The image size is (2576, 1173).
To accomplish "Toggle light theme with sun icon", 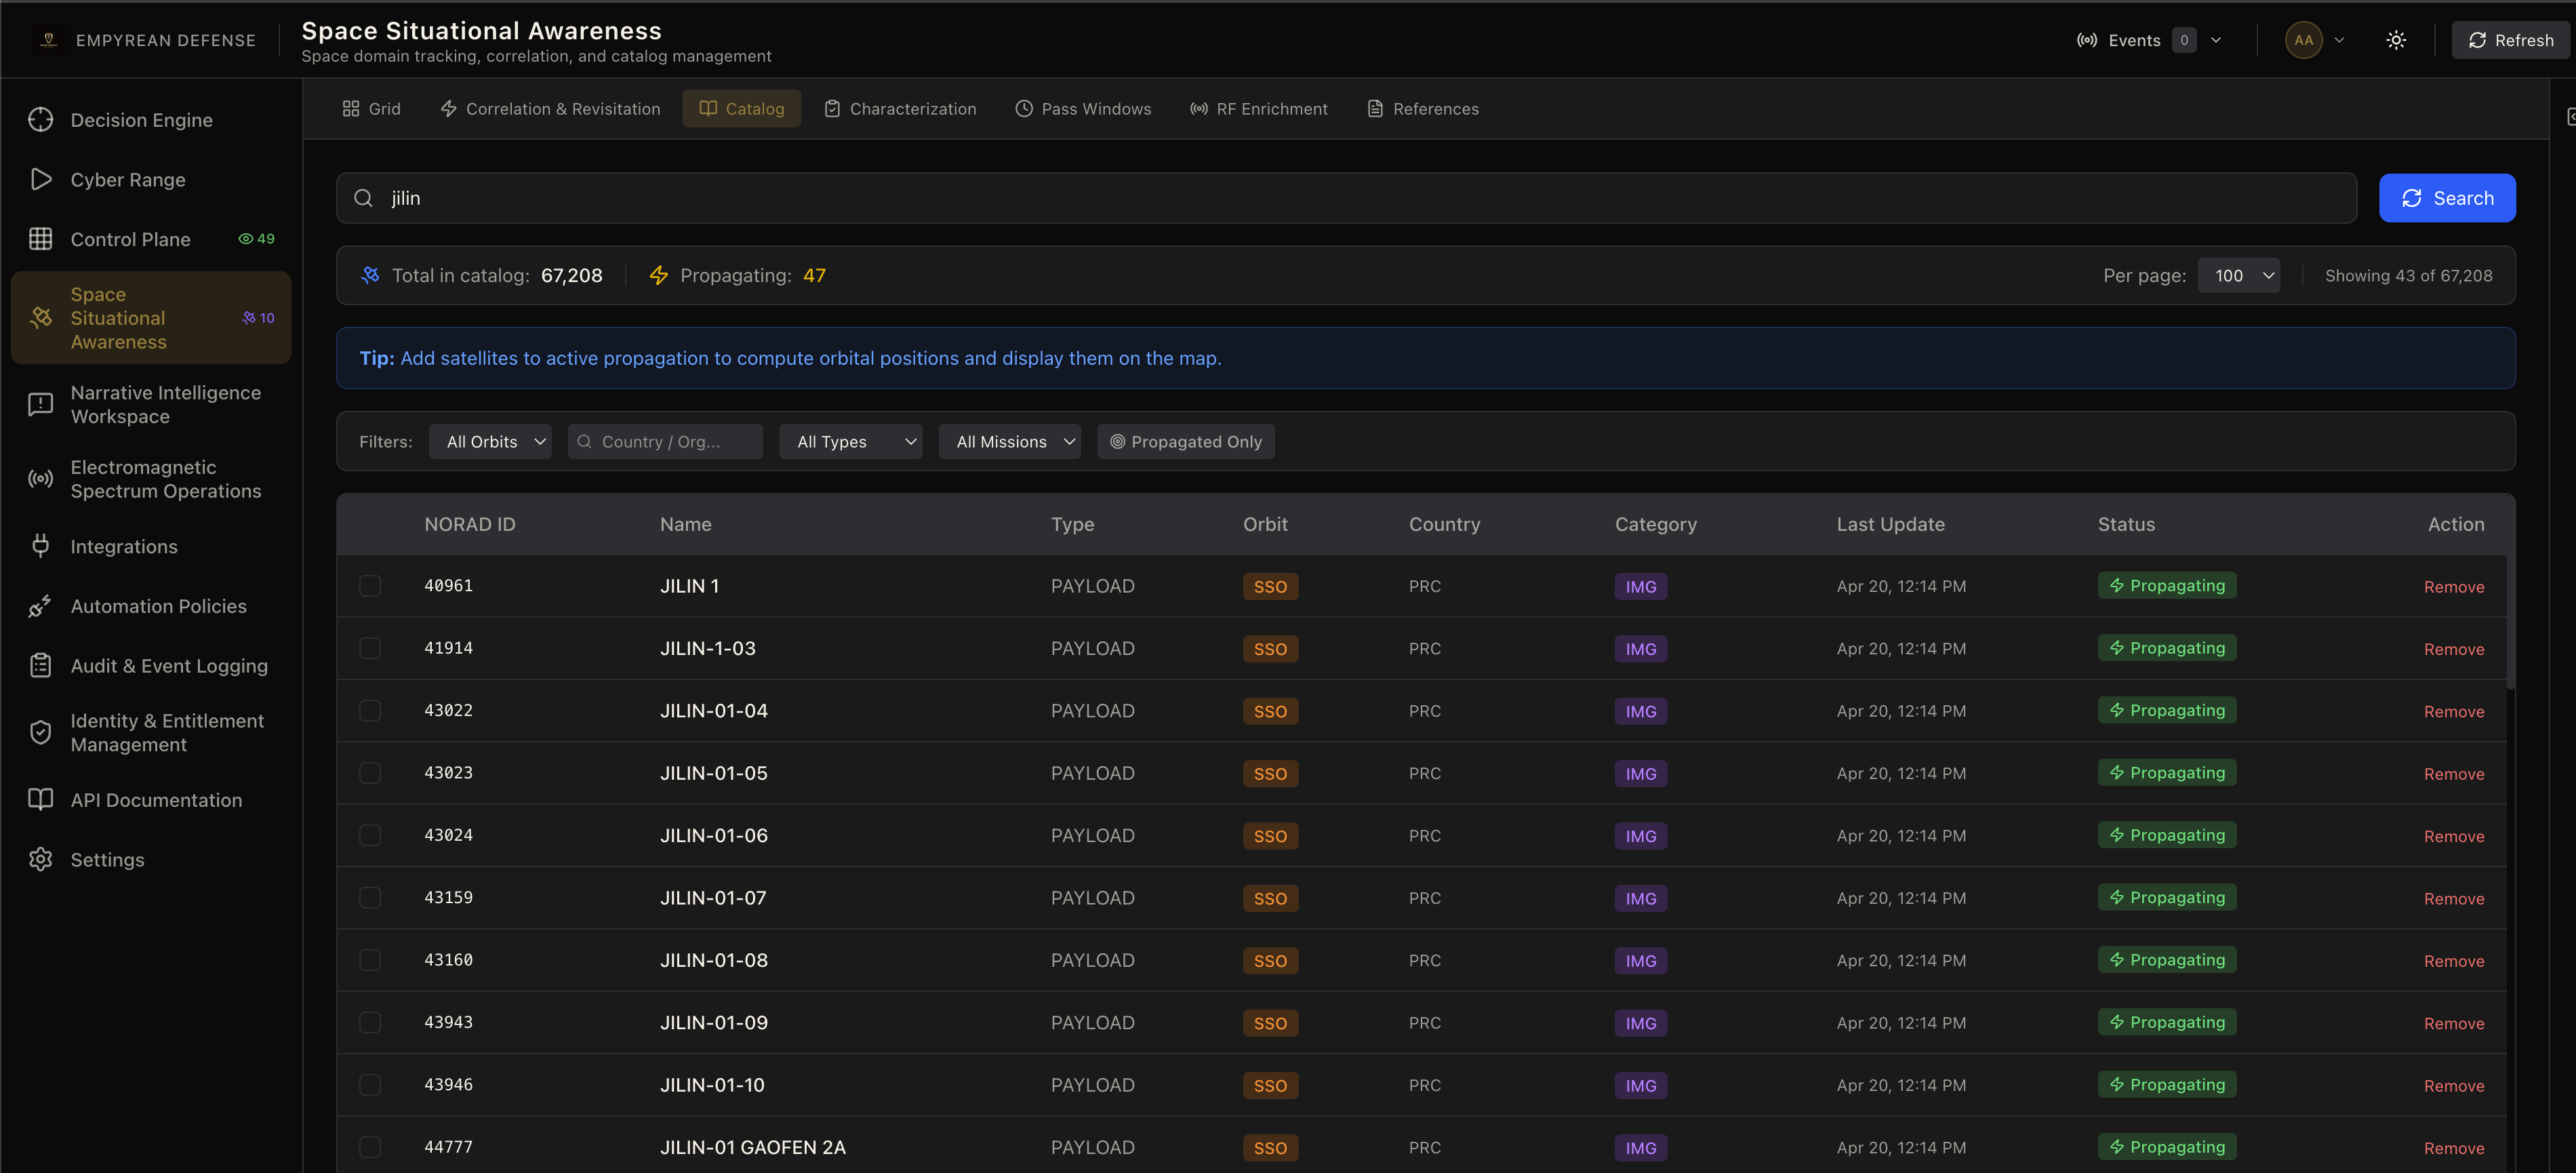I will click(2395, 40).
